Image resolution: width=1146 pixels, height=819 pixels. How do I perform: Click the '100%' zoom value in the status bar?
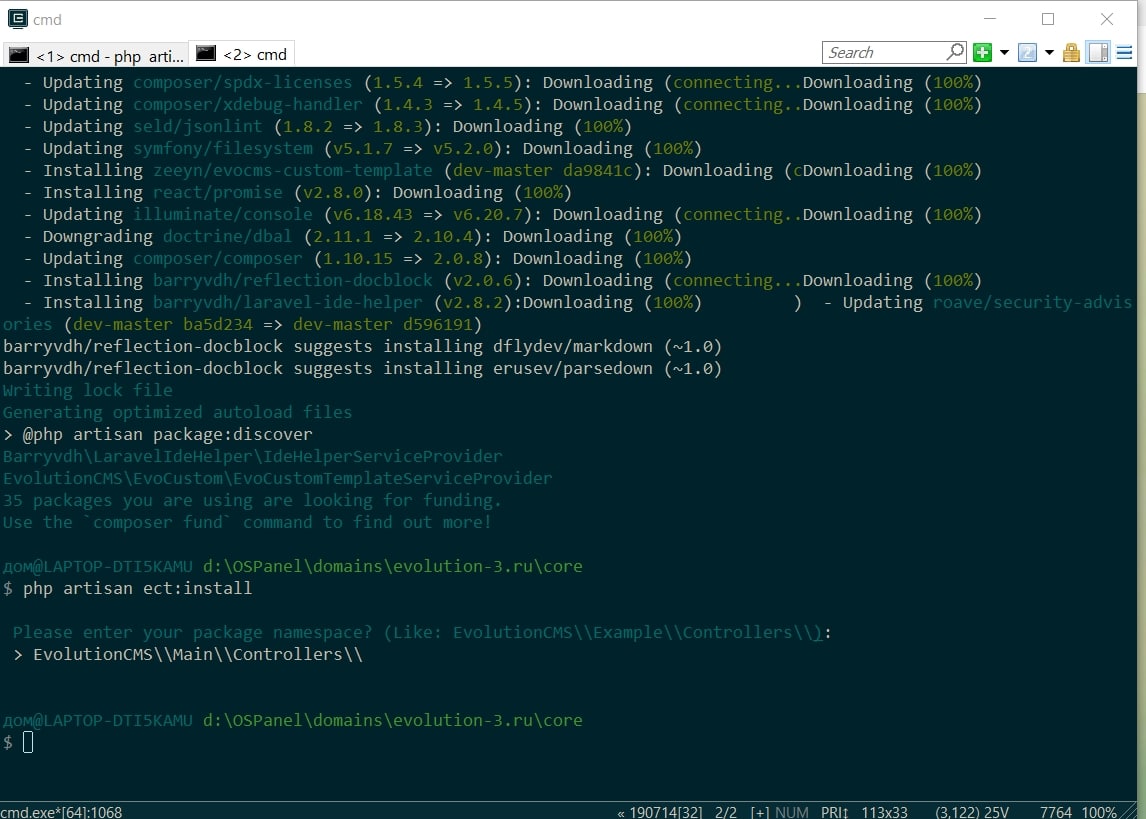click(x=1098, y=812)
